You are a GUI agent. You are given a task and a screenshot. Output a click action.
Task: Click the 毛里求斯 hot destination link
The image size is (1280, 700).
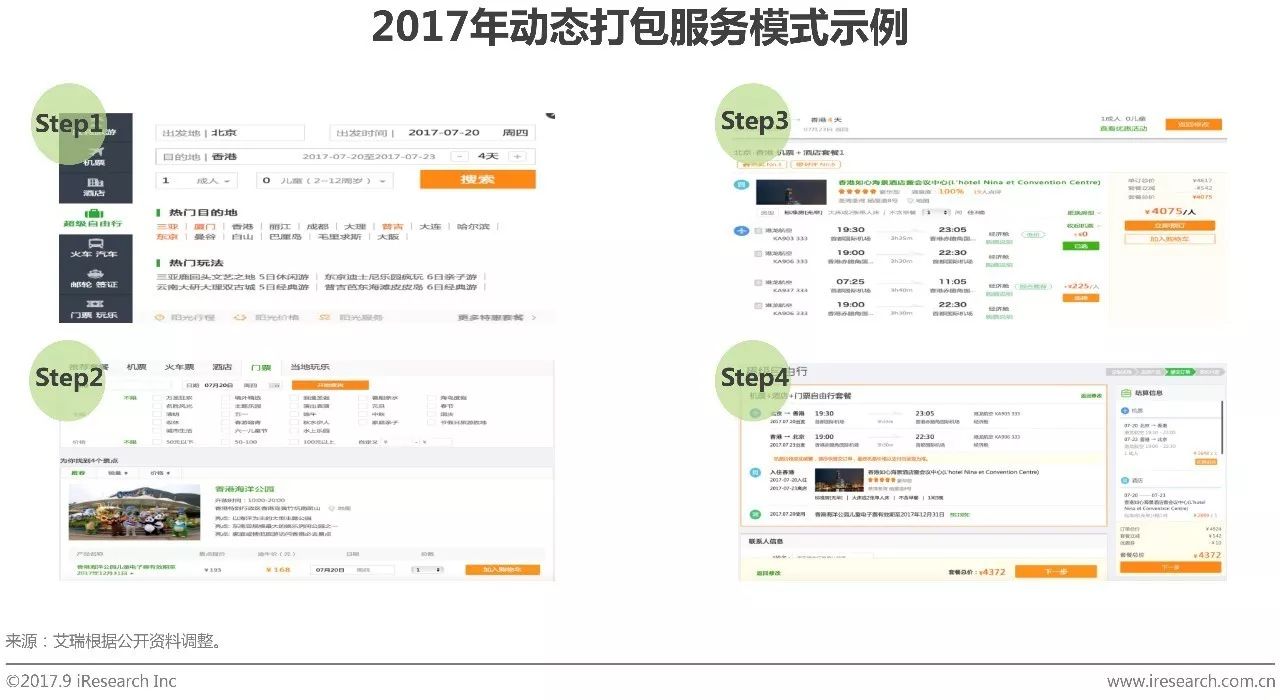point(338,237)
